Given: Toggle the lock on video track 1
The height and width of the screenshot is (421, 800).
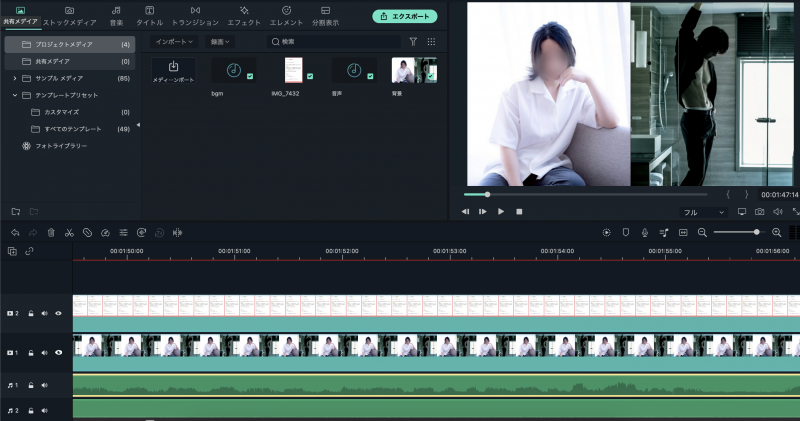Looking at the screenshot, I should coord(31,352).
